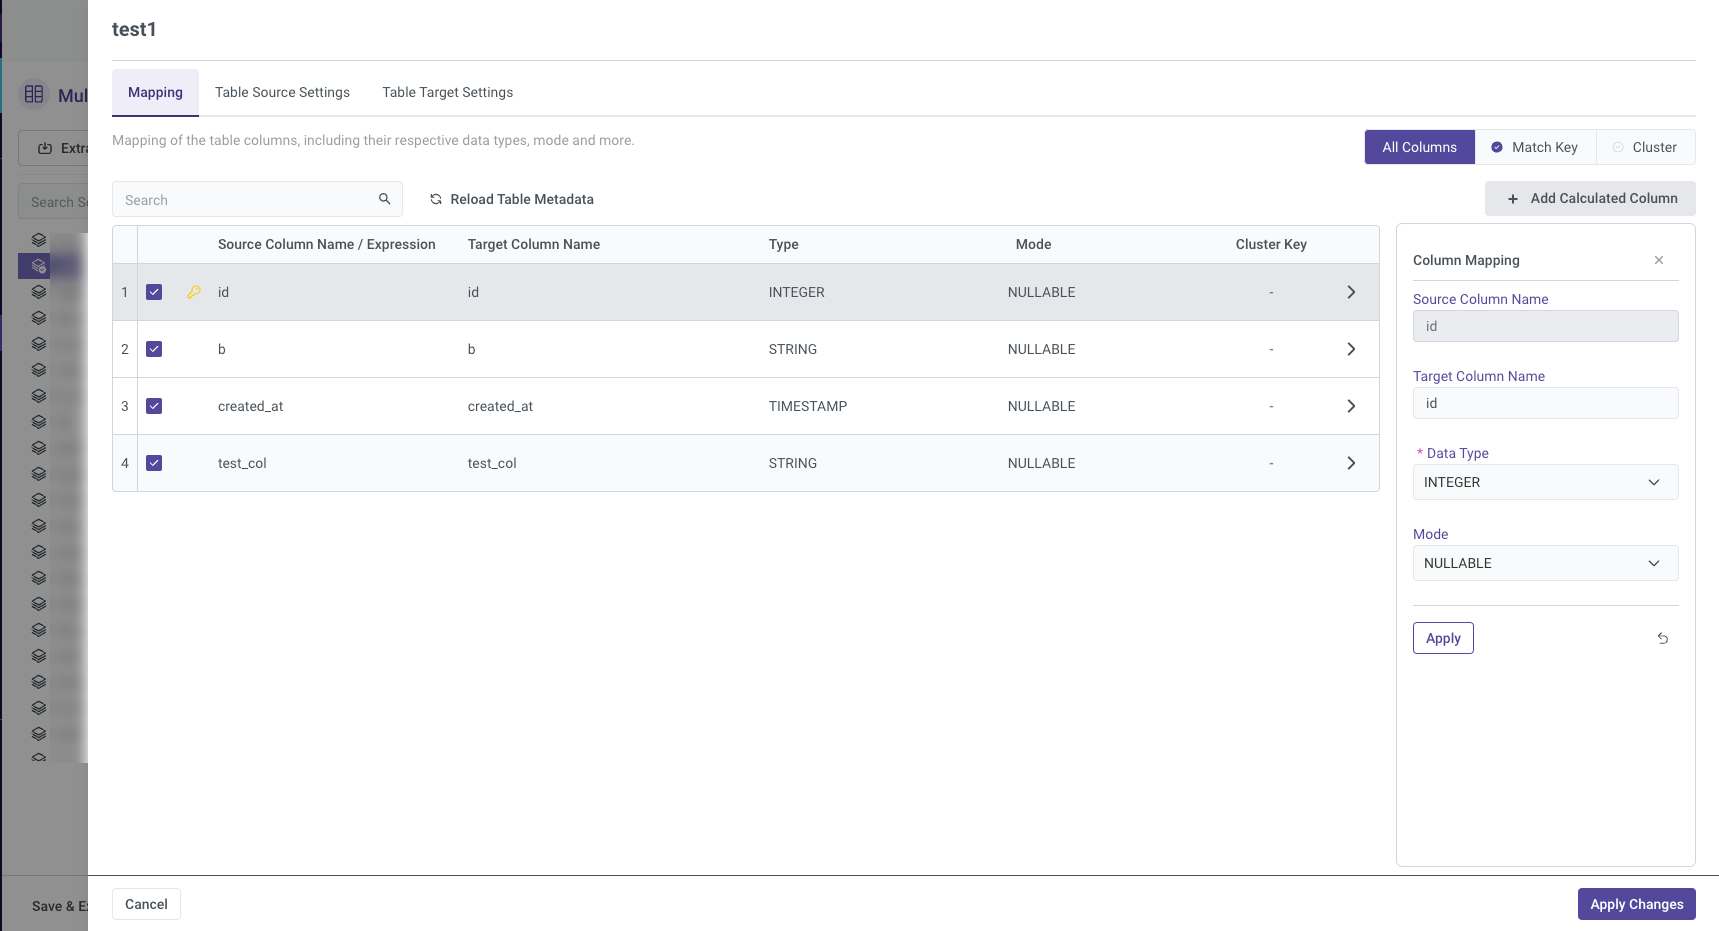Click the Cluster circle icon

click(x=1618, y=147)
